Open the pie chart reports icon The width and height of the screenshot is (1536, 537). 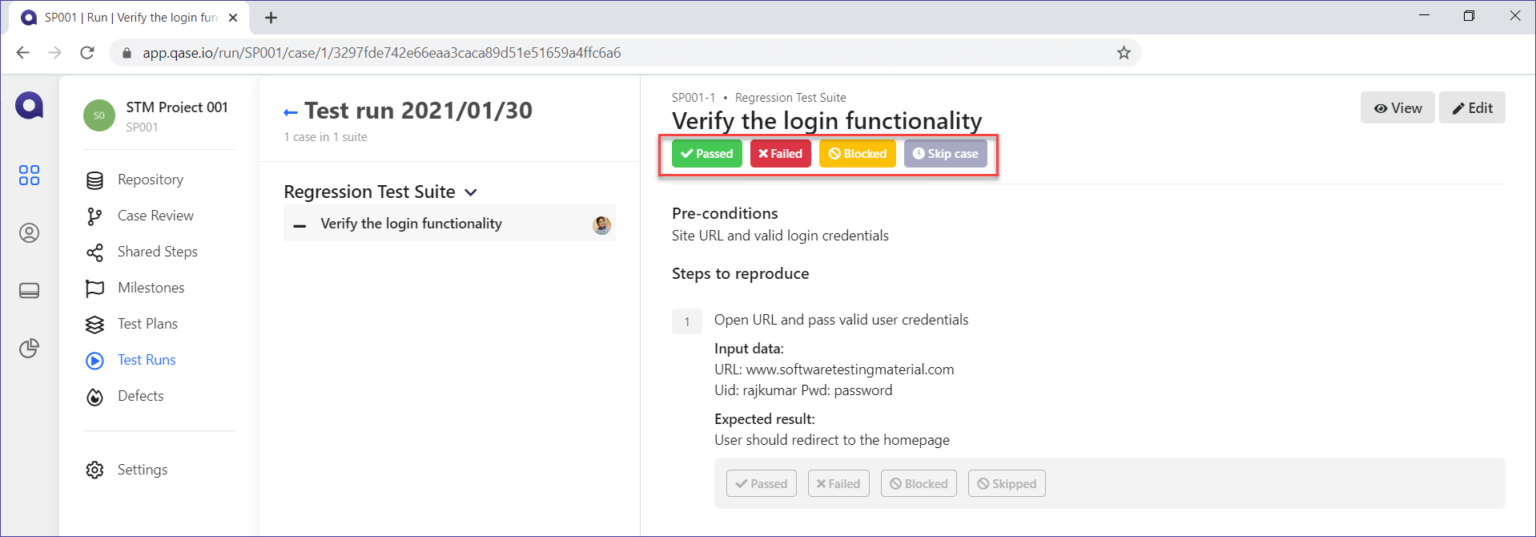tap(29, 348)
